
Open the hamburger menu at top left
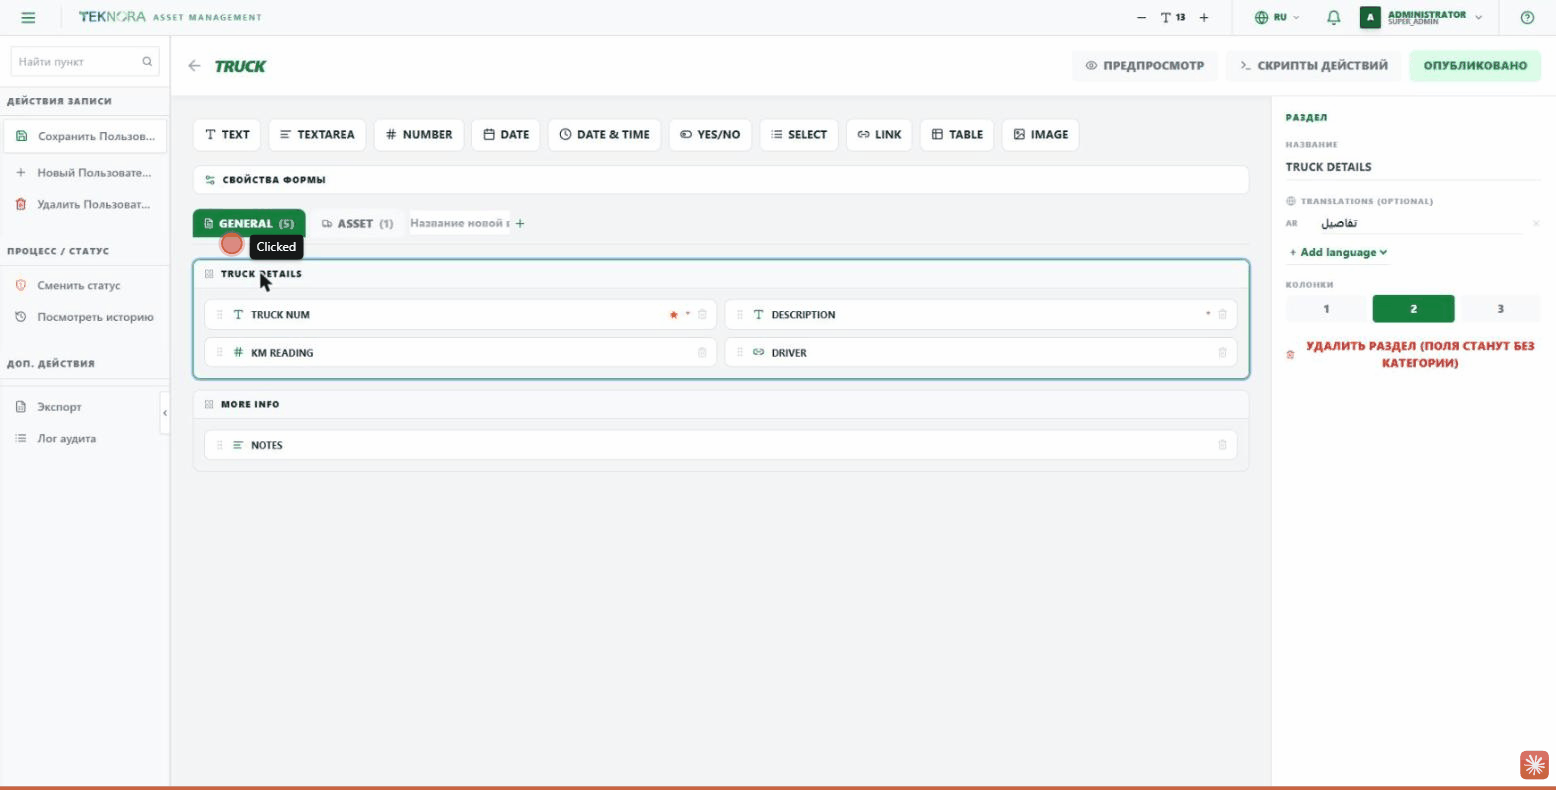click(x=28, y=17)
